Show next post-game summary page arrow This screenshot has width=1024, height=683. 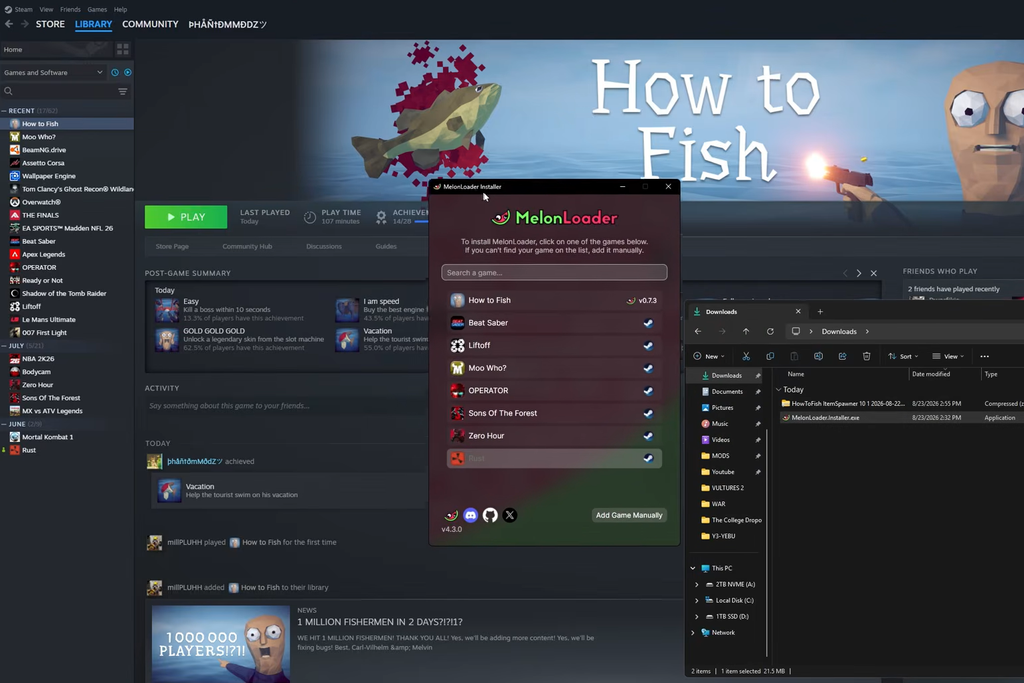coord(859,273)
